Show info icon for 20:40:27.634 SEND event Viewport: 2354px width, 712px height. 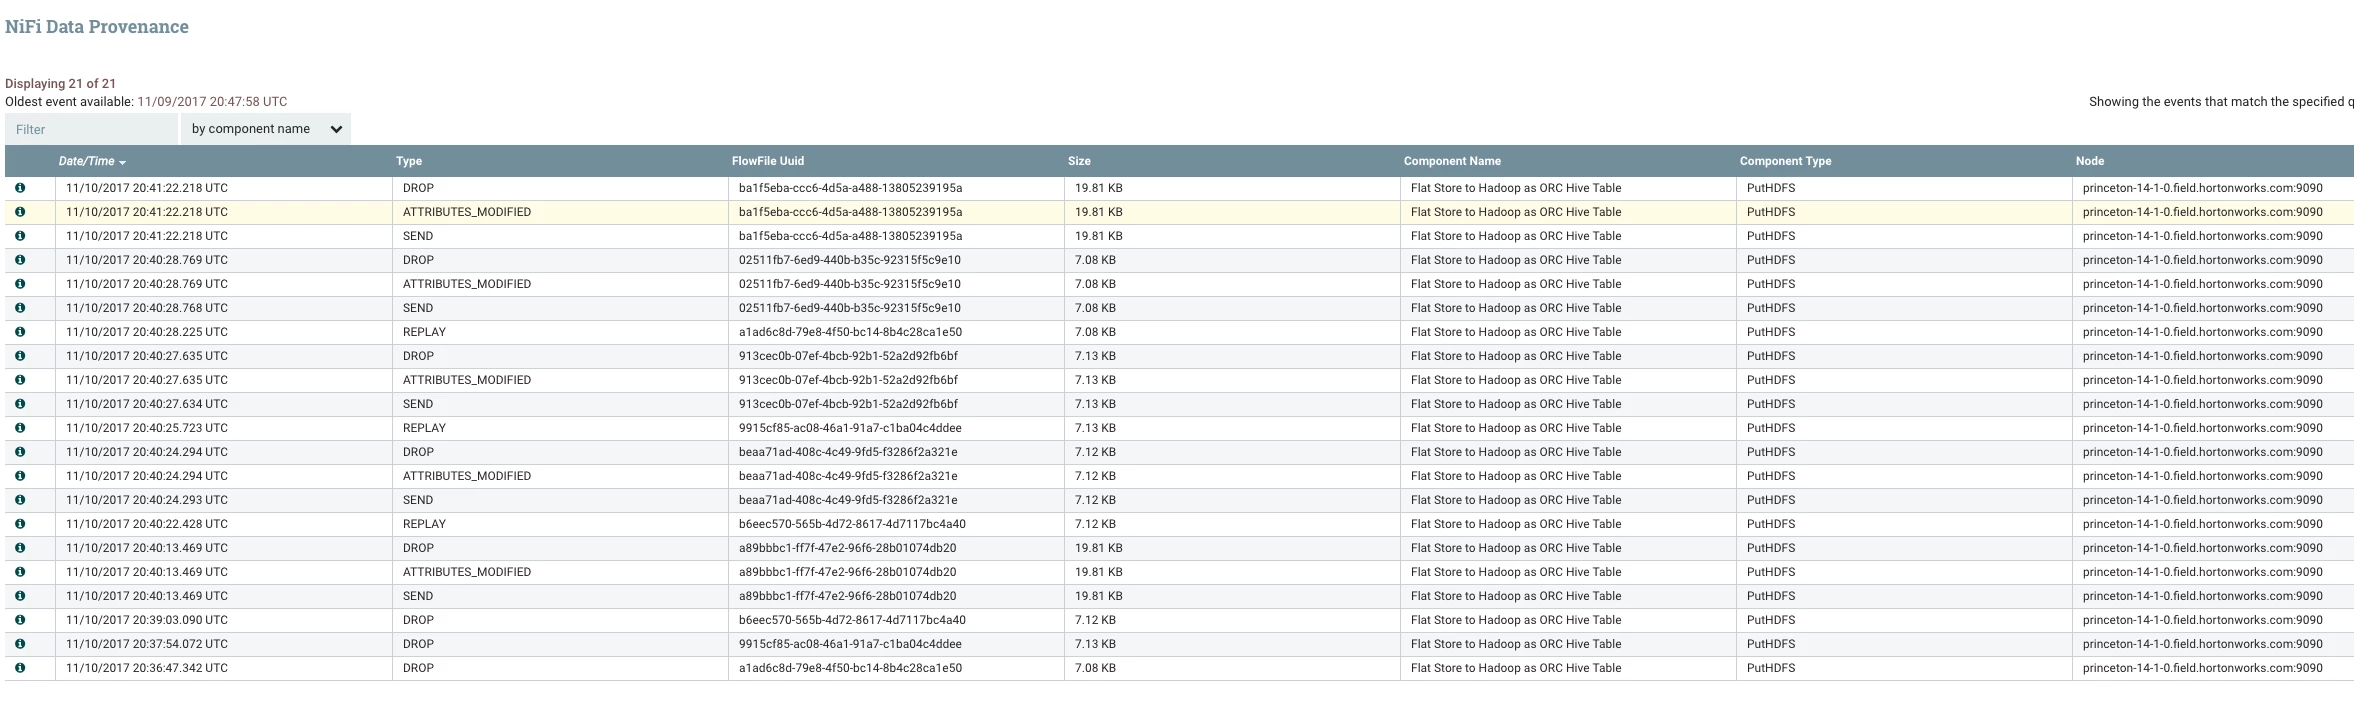[x=20, y=404]
